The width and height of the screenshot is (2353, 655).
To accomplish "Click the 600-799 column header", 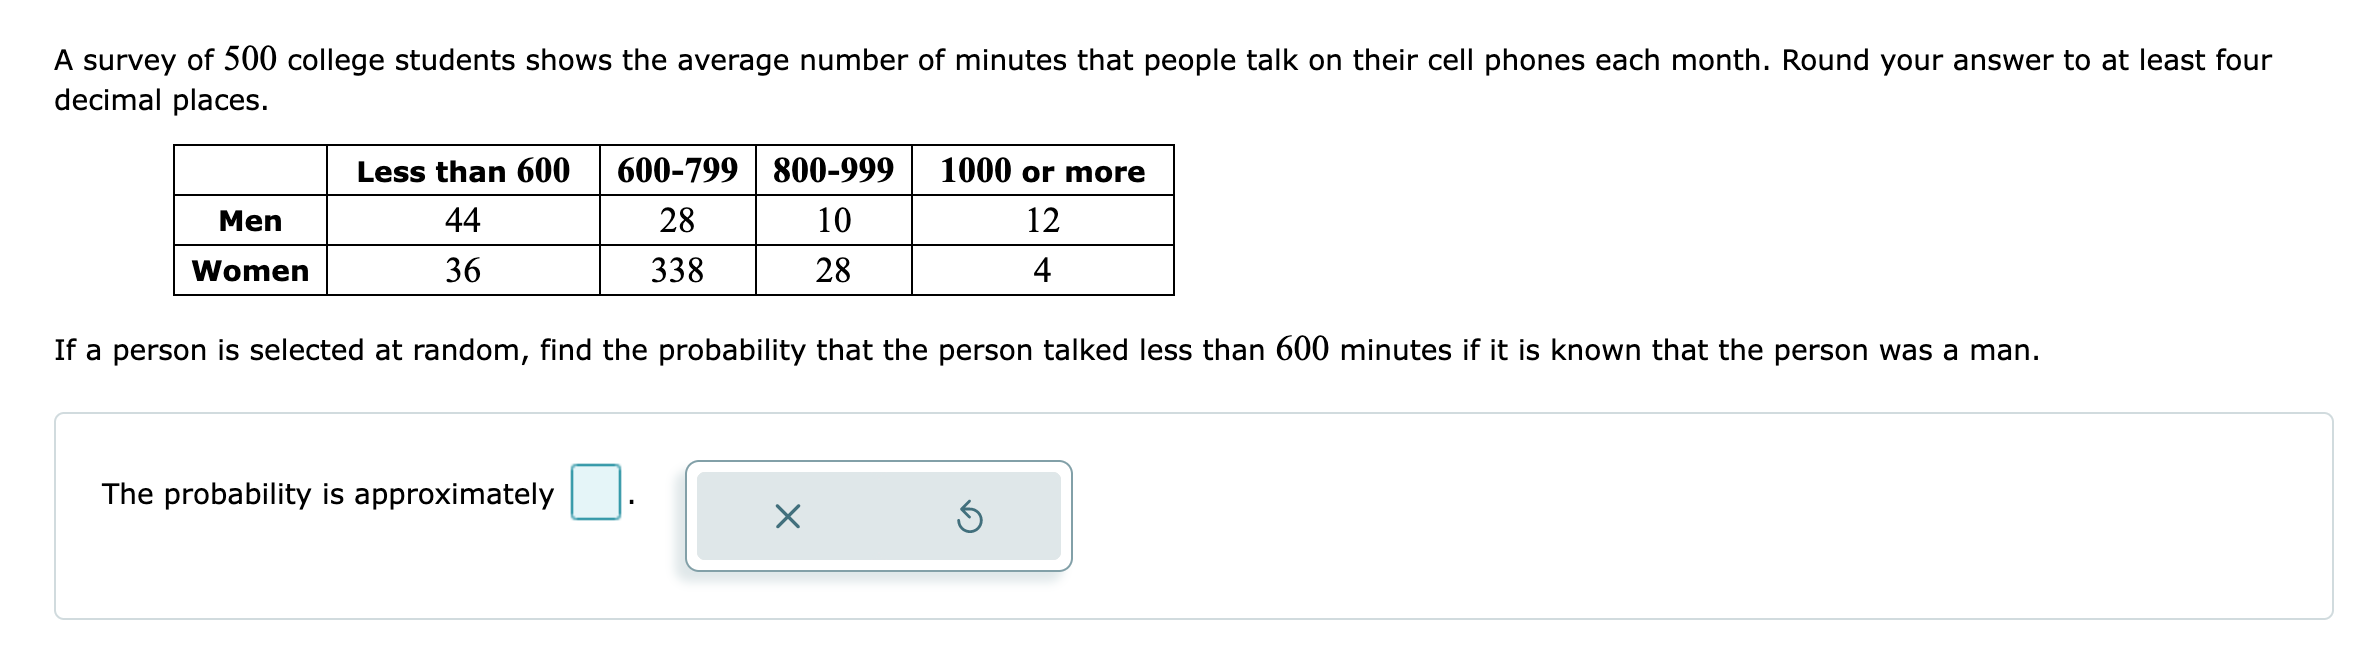I will tap(677, 171).
